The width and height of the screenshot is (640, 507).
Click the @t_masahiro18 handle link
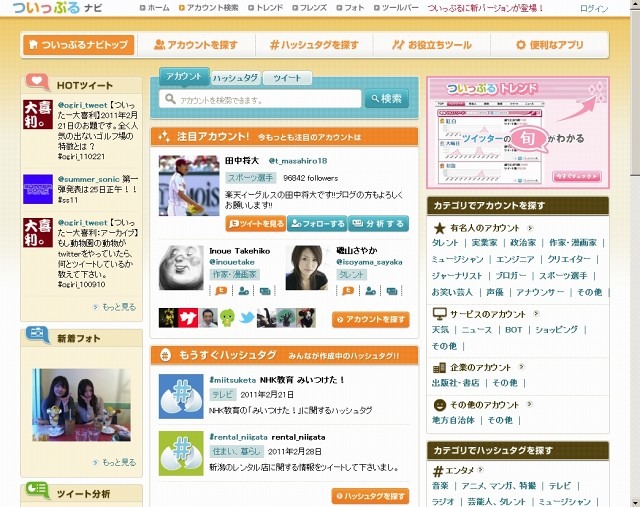pyautogui.click(x=298, y=161)
